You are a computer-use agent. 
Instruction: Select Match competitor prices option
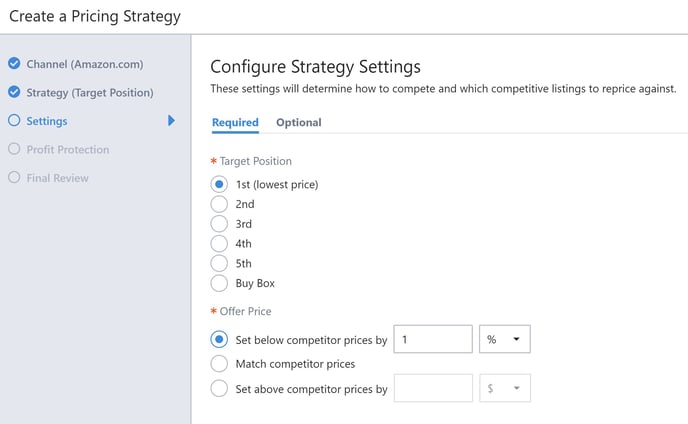click(x=220, y=364)
